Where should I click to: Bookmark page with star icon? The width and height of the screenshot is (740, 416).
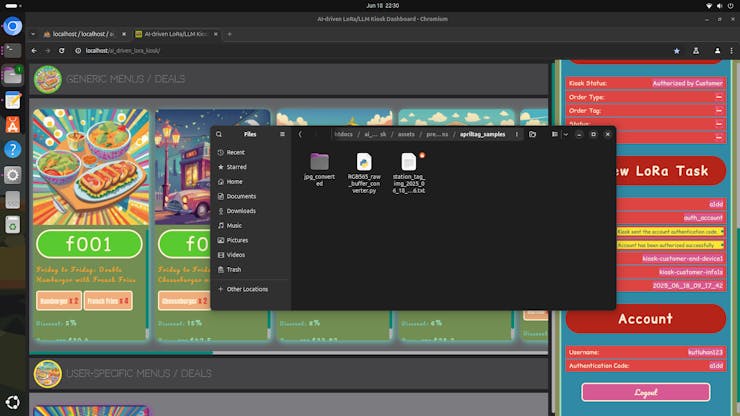point(676,50)
